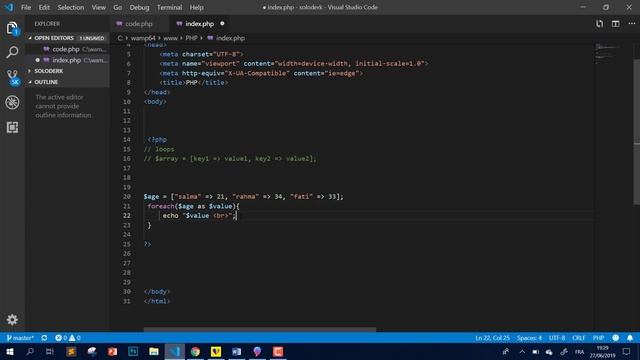Screen dimensions: 640x360
Task: Select the index.php editor tab
Action: [x=200, y=24]
